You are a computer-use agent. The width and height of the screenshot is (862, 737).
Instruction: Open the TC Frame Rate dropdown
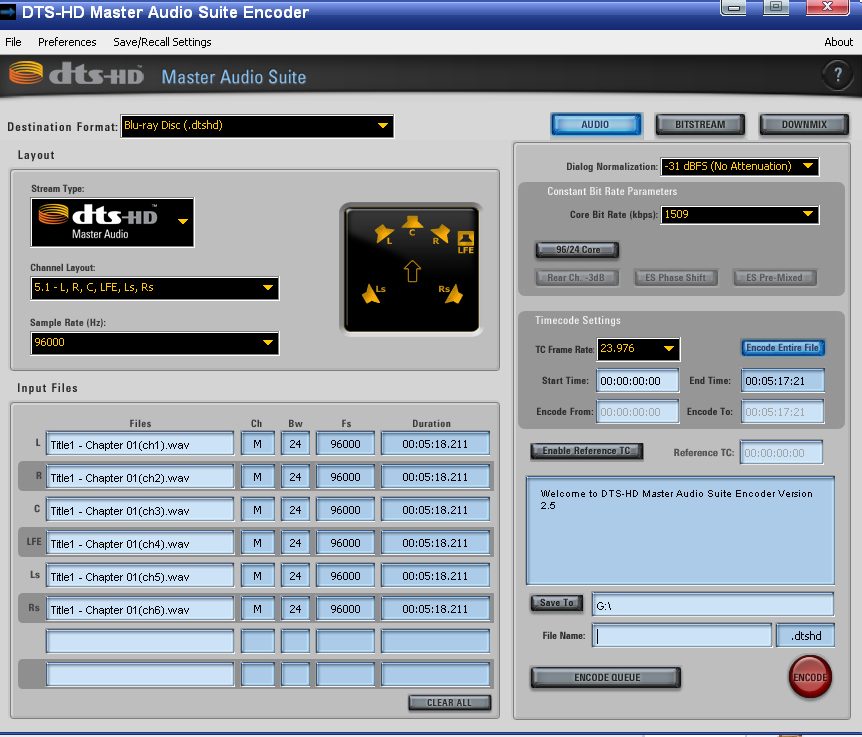[638, 349]
